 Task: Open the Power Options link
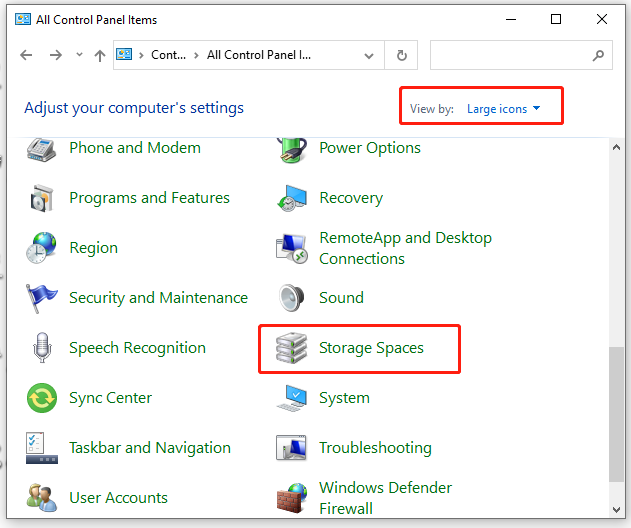[x=370, y=148]
